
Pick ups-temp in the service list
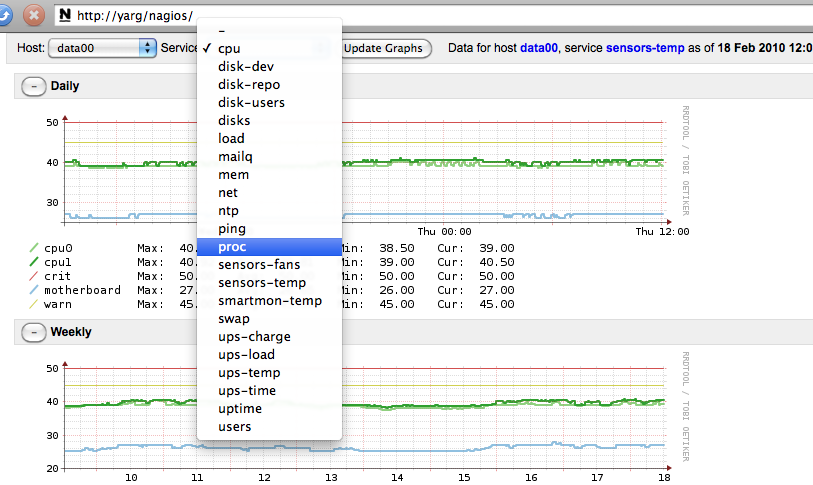pos(269,373)
